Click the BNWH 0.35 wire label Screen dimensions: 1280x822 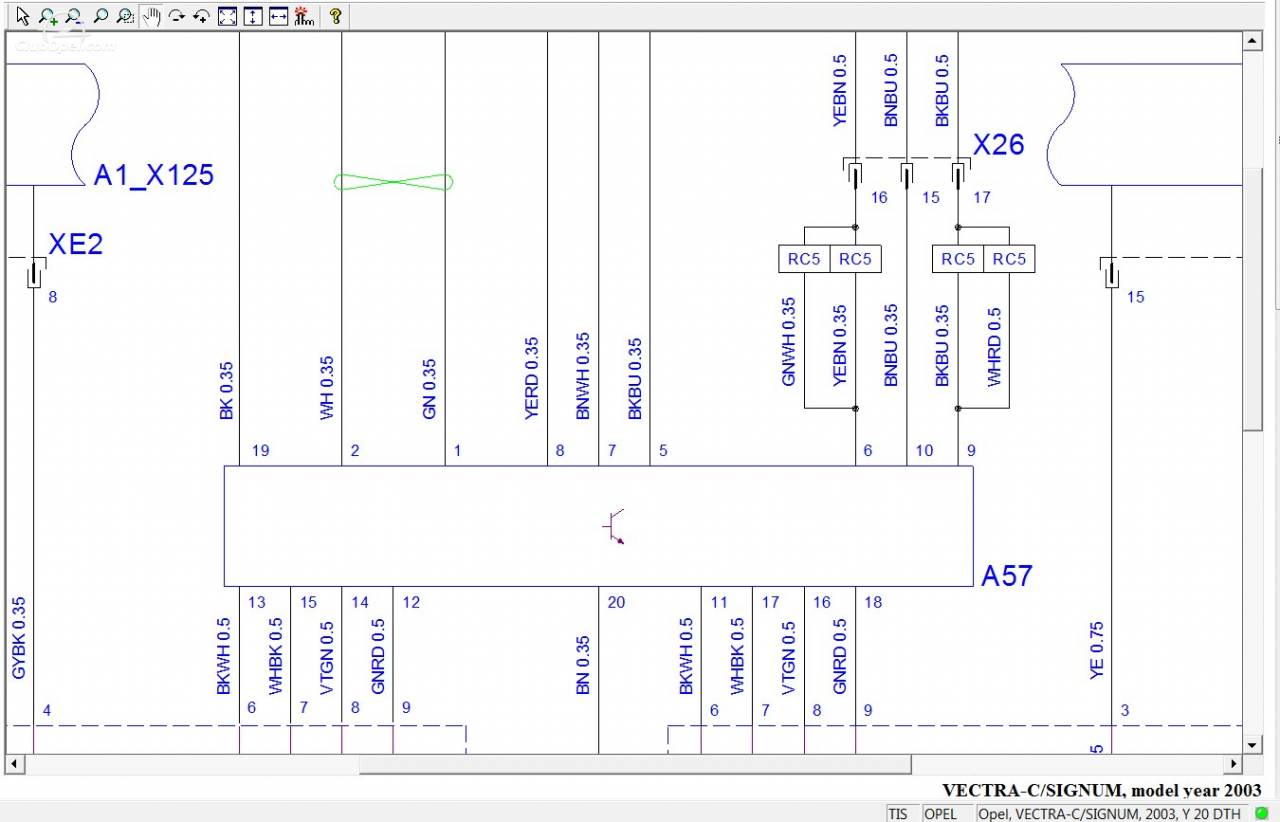(x=584, y=377)
